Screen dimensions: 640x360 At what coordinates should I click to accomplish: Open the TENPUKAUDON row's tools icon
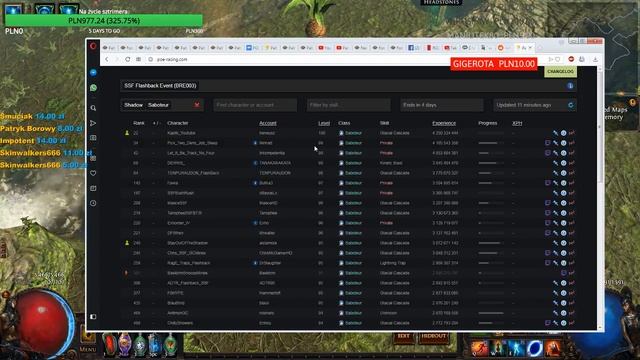coord(556,173)
